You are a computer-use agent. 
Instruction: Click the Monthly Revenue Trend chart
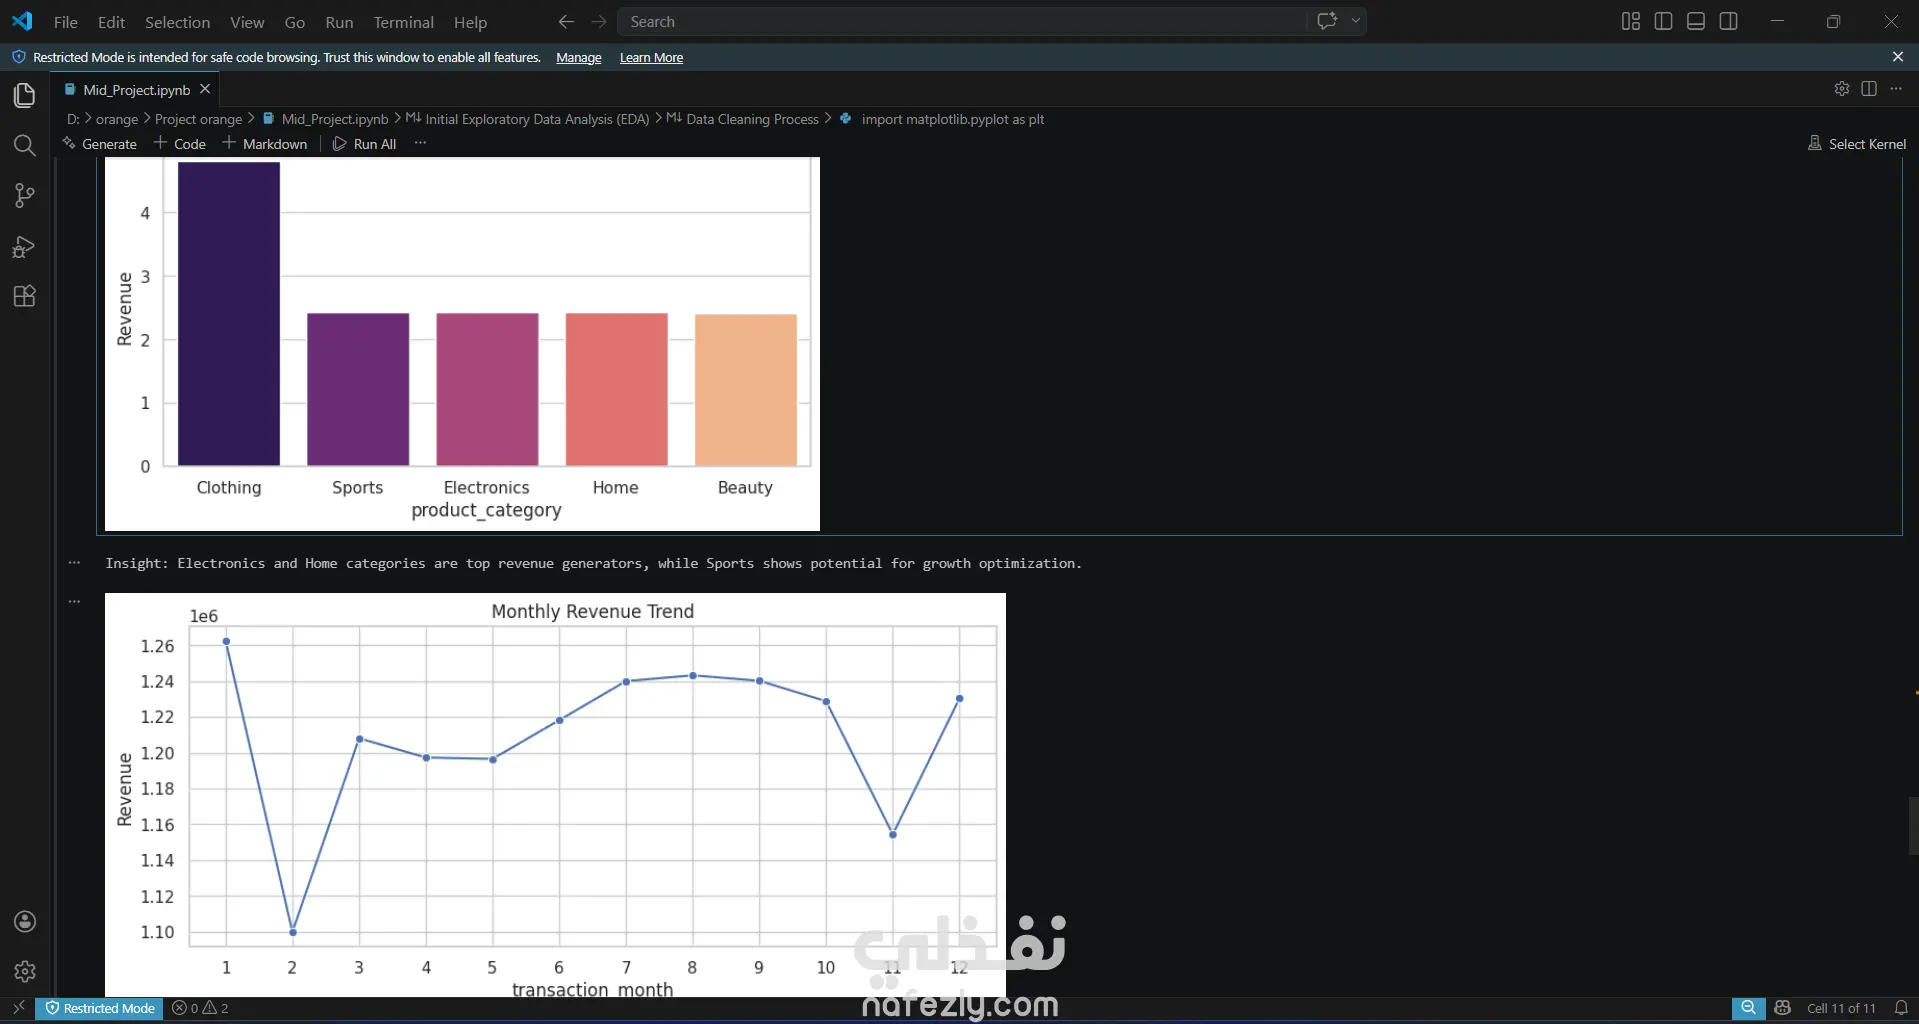click(555, 795)
